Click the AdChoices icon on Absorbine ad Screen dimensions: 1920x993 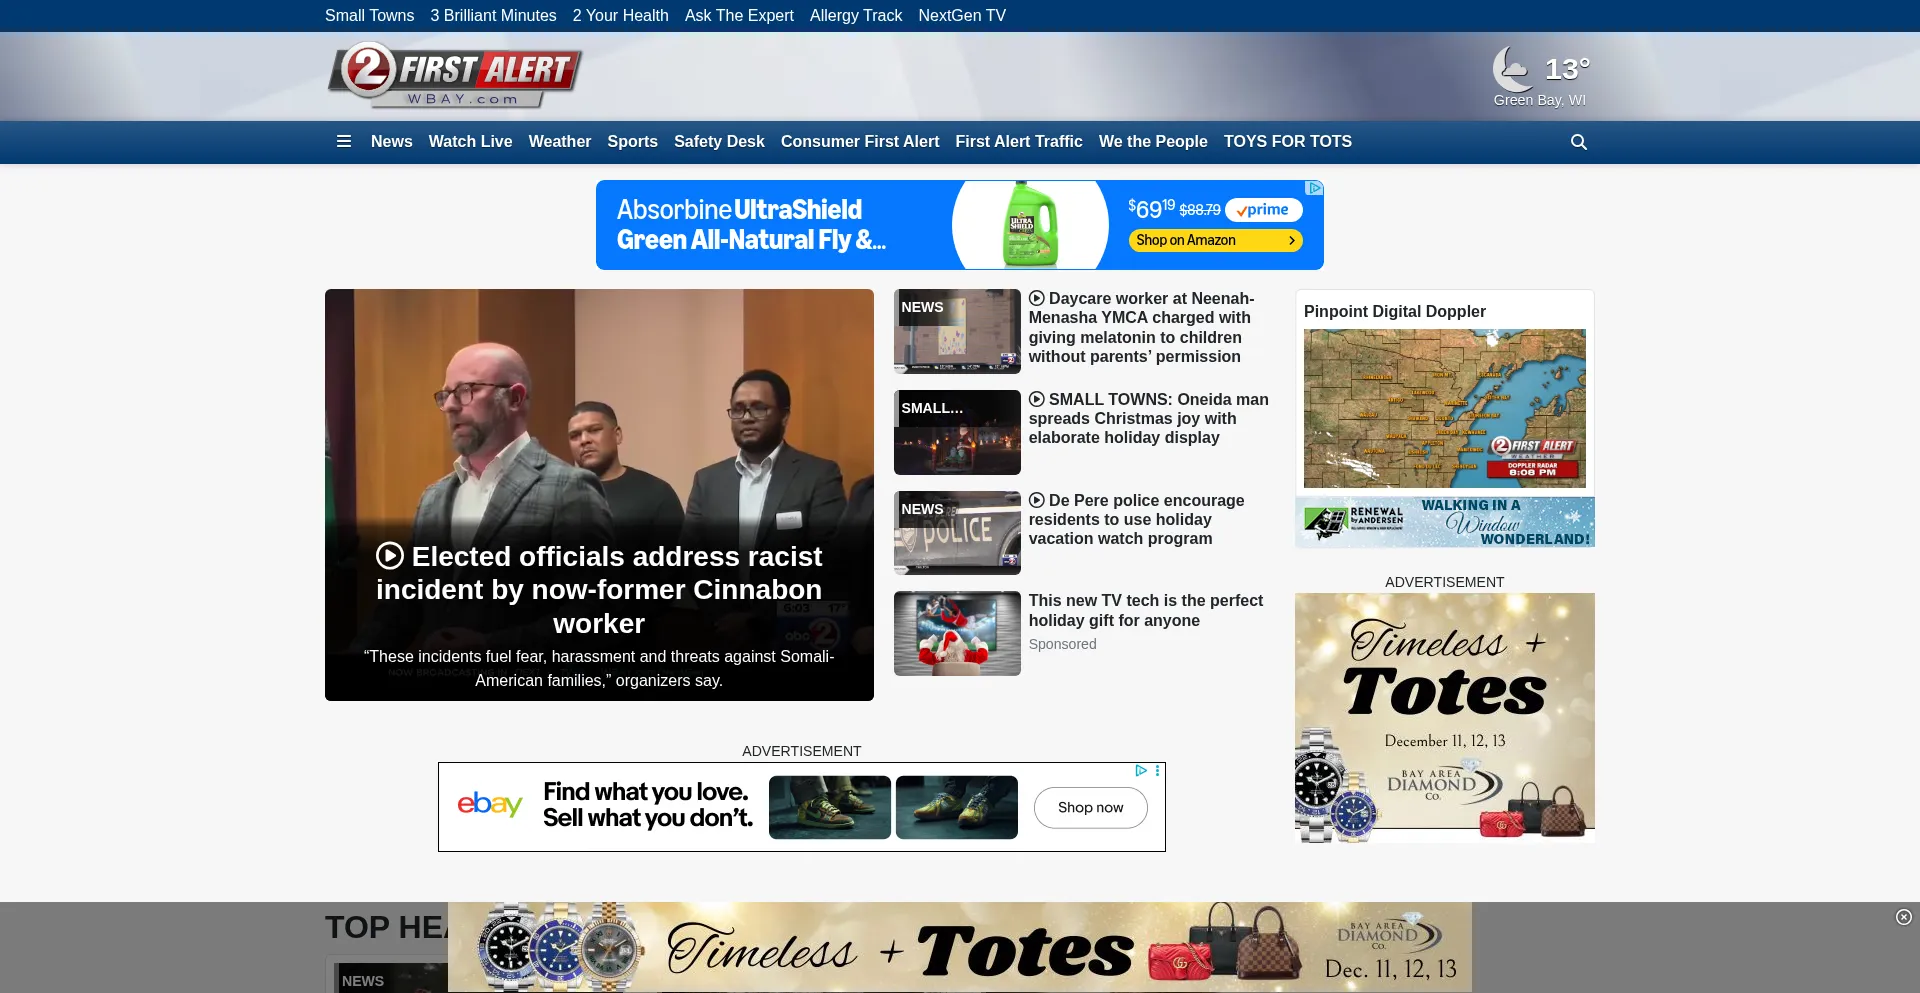[1314, 188]
